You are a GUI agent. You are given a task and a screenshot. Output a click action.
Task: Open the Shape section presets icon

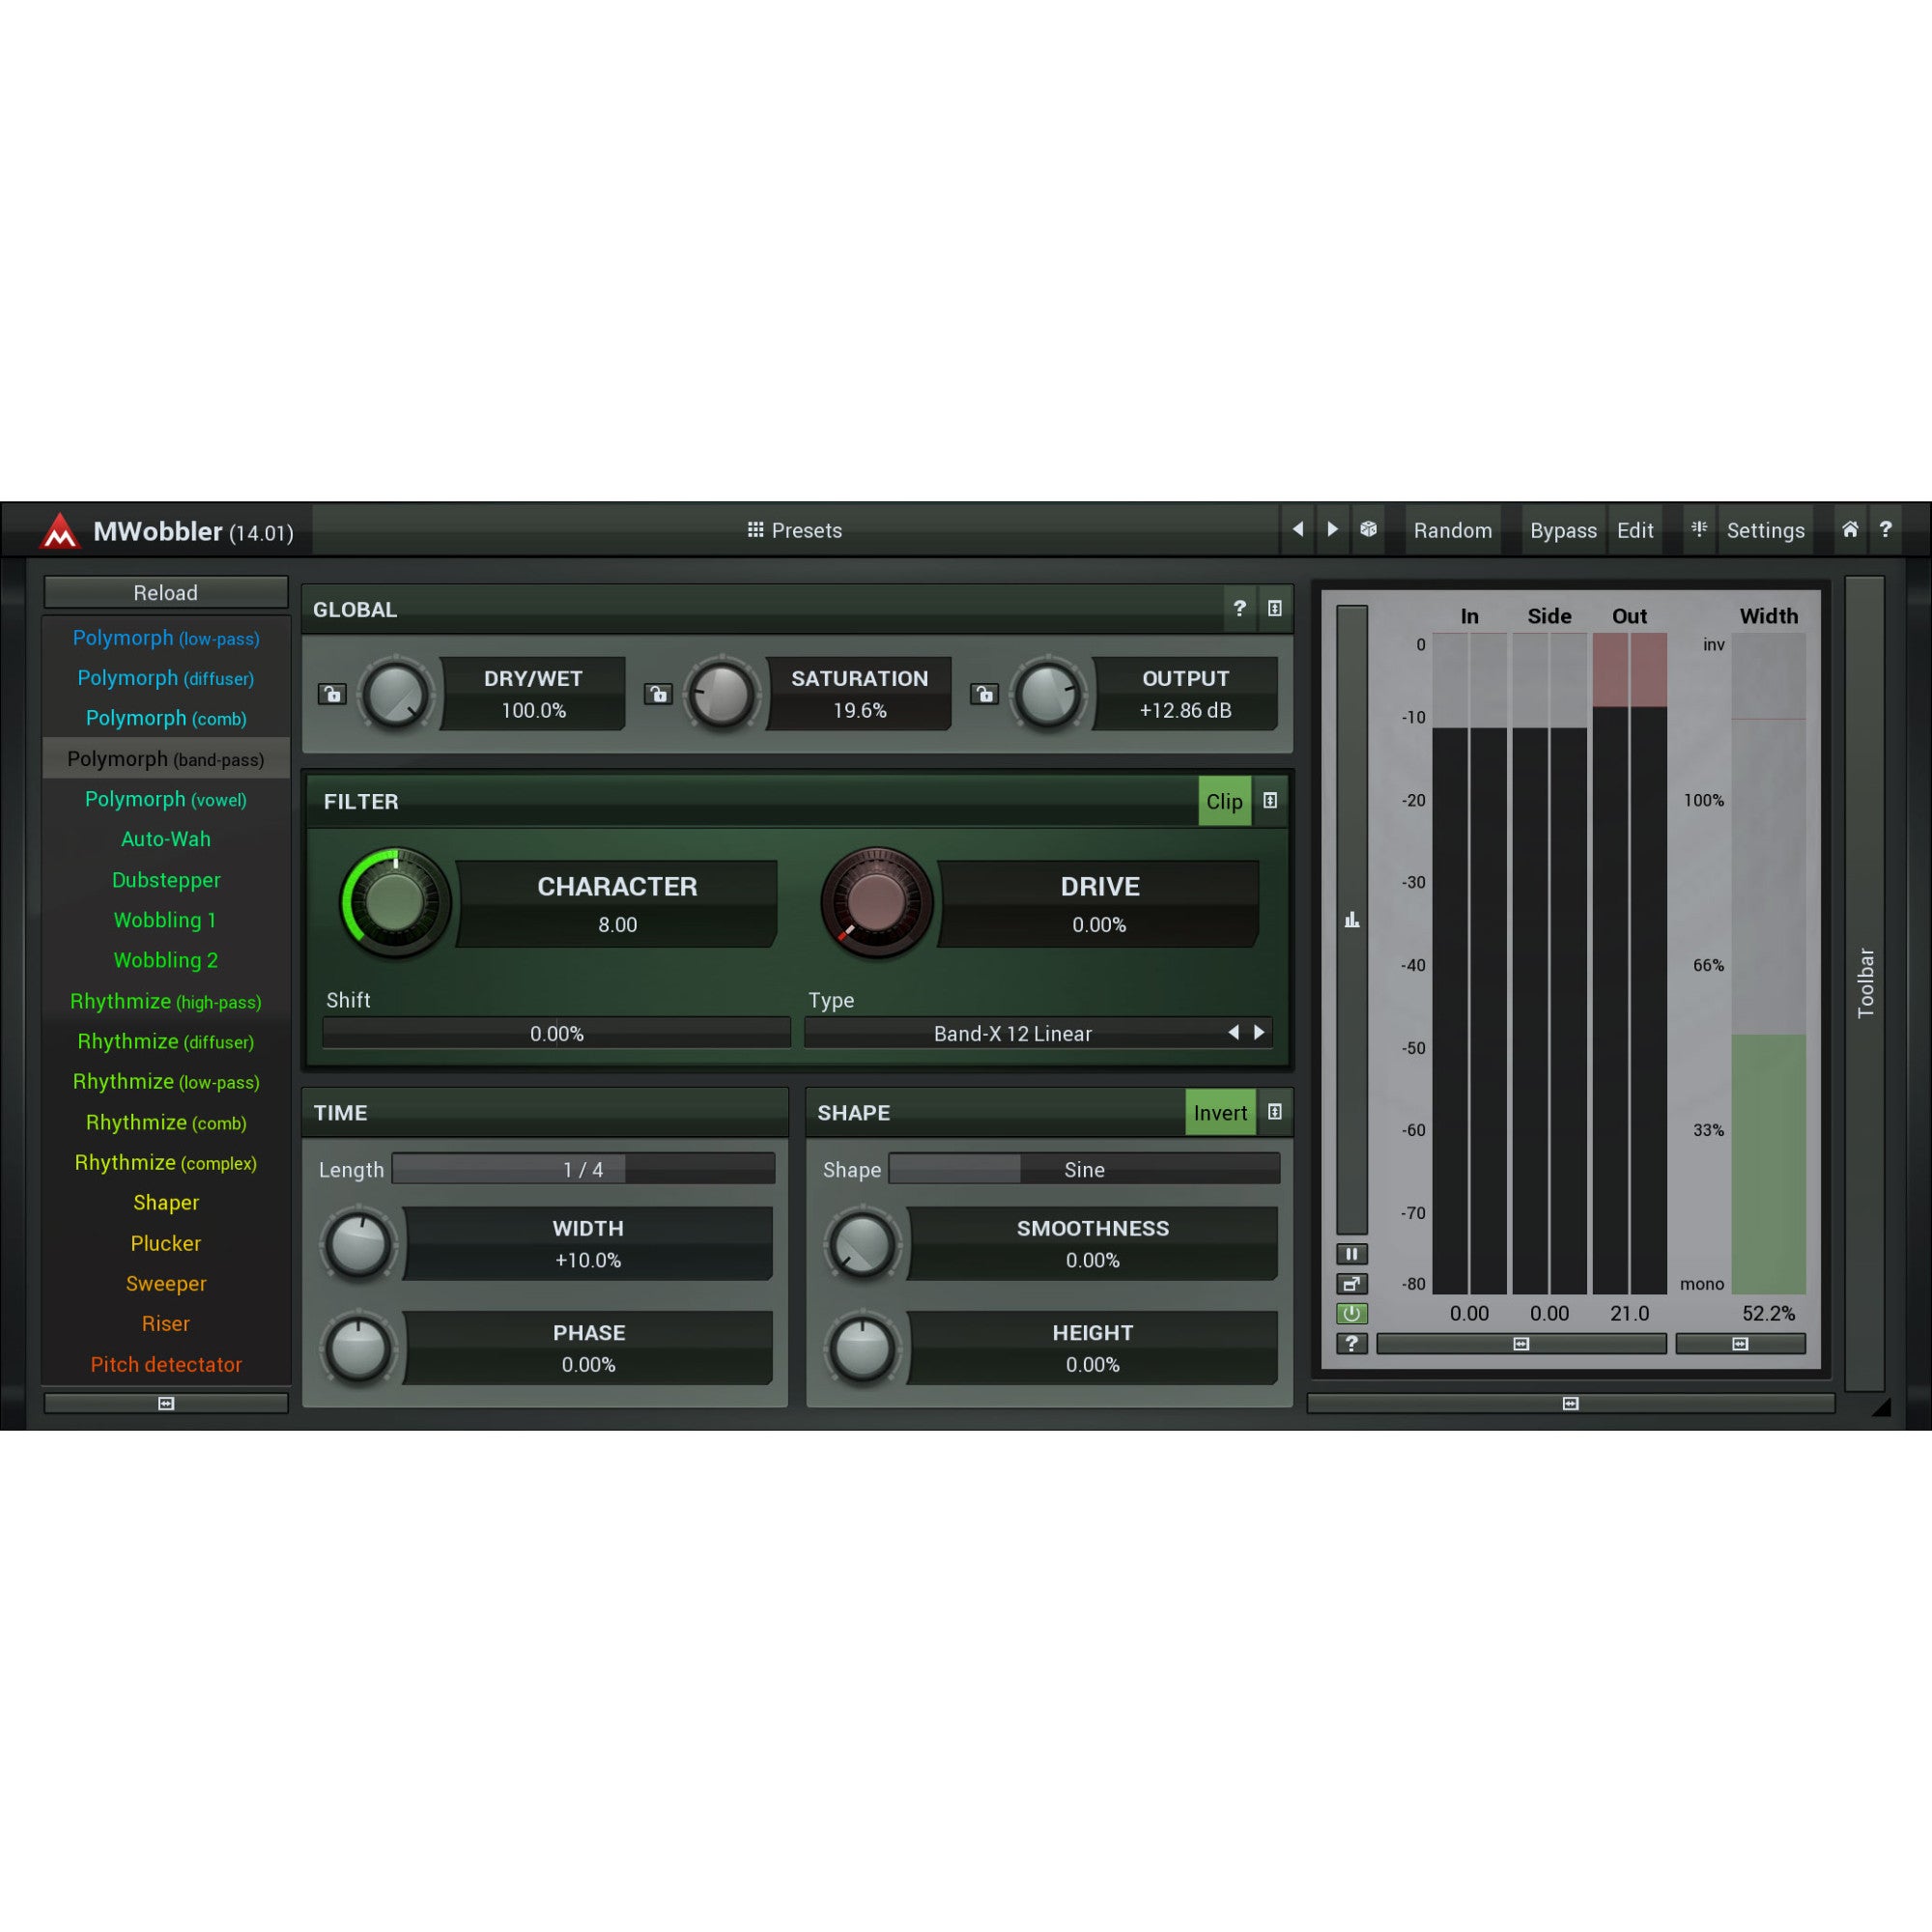(1274, 1112)
